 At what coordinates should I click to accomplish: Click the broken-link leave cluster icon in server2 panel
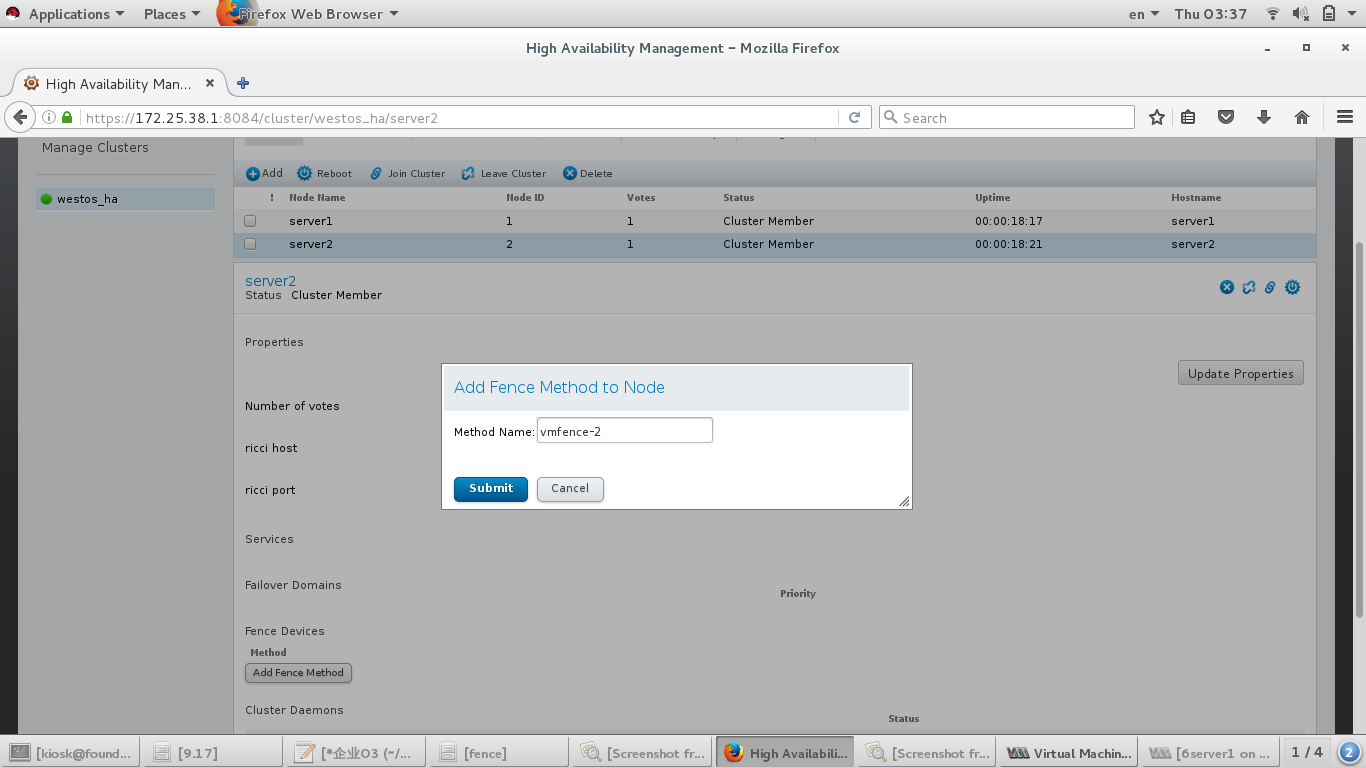coord(1249,287)
